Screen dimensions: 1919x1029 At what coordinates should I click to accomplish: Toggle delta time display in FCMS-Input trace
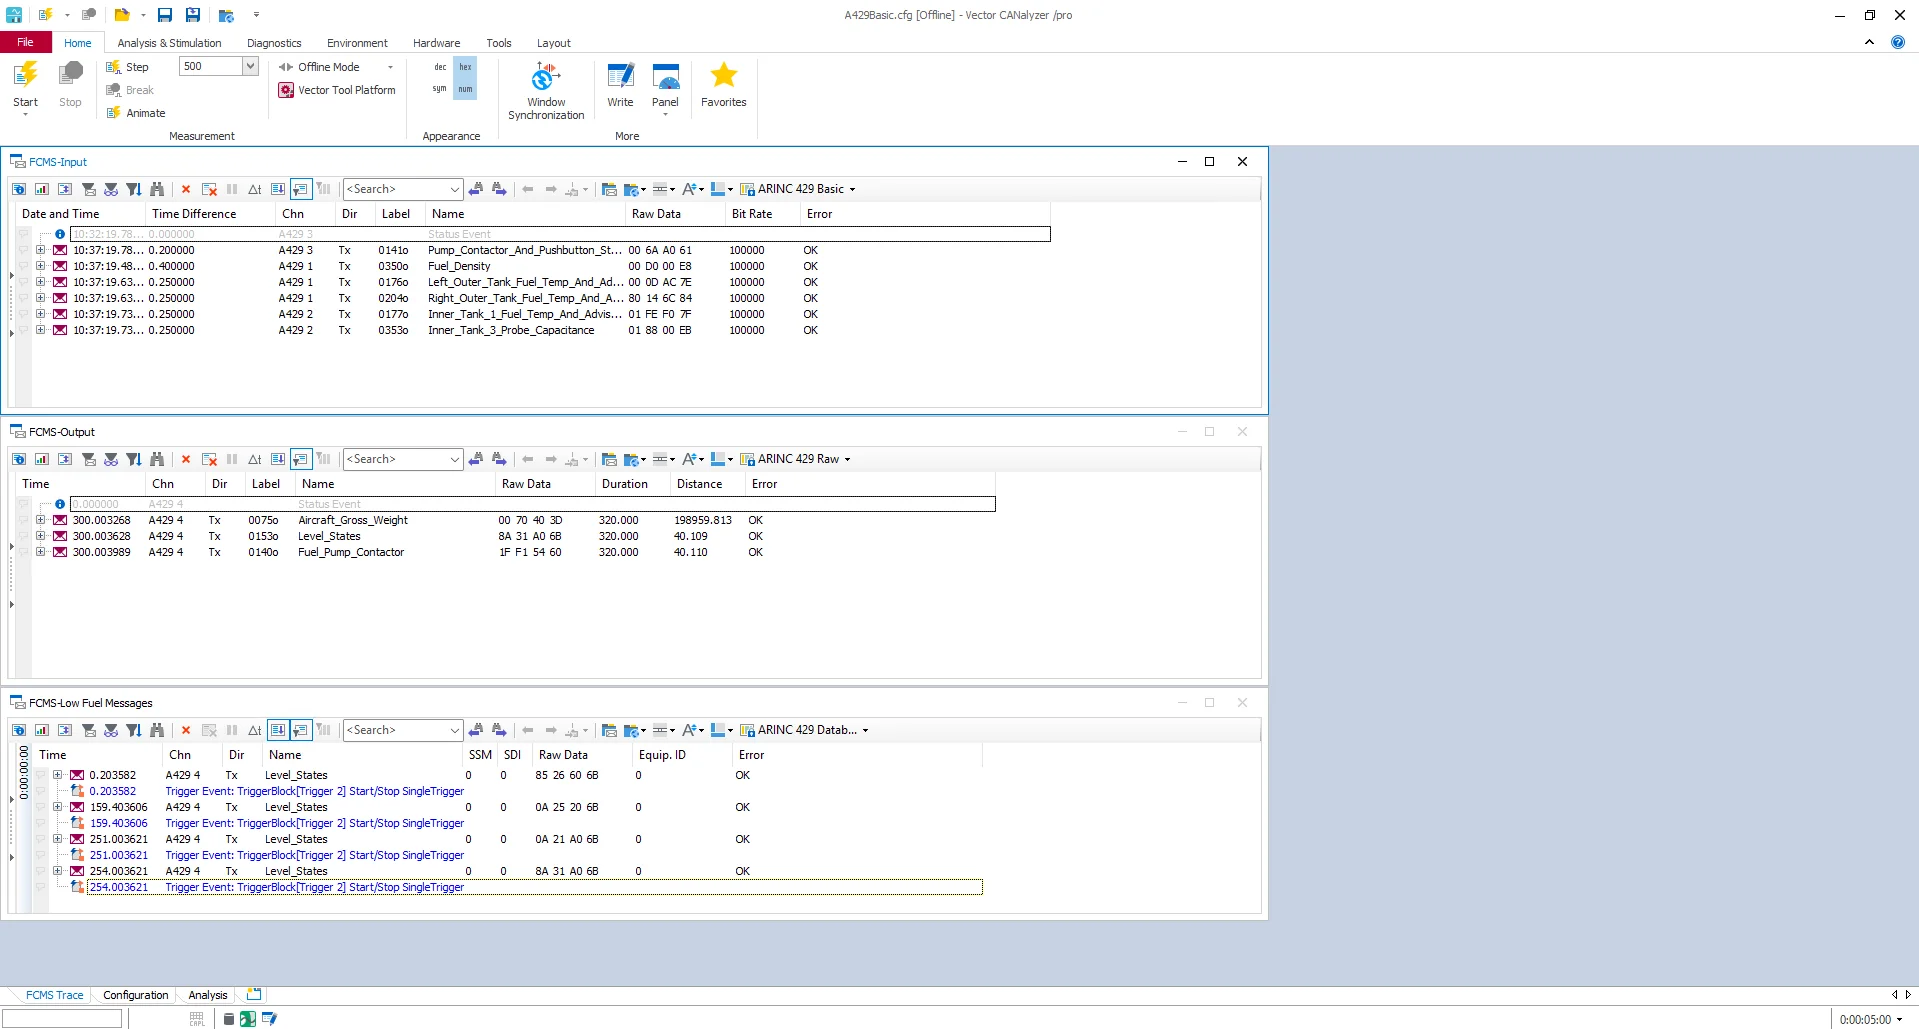(x=255, y=189)
